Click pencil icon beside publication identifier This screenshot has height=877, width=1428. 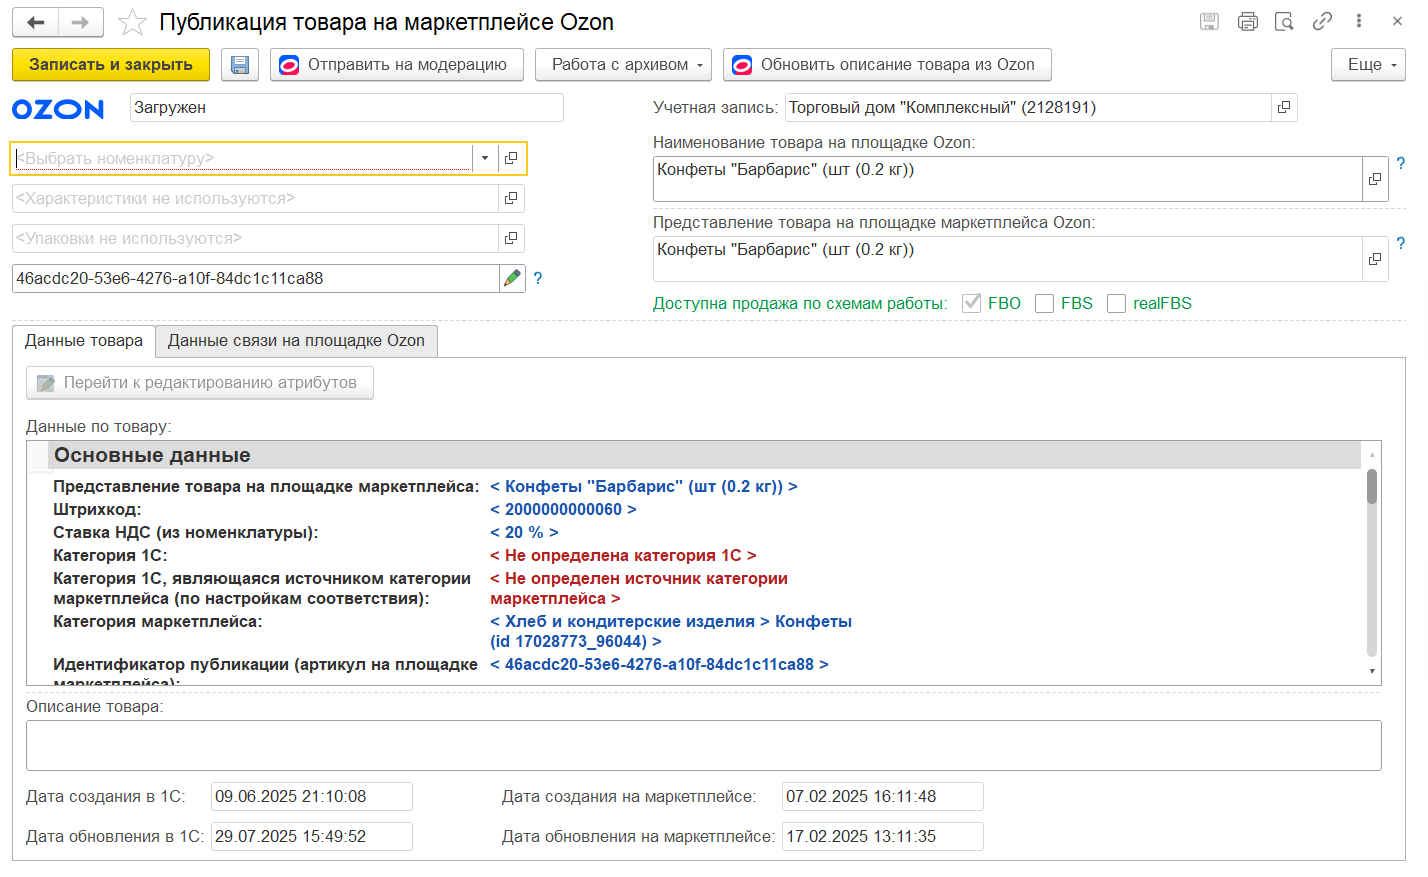pyautogui.click(x=512, y=278)
